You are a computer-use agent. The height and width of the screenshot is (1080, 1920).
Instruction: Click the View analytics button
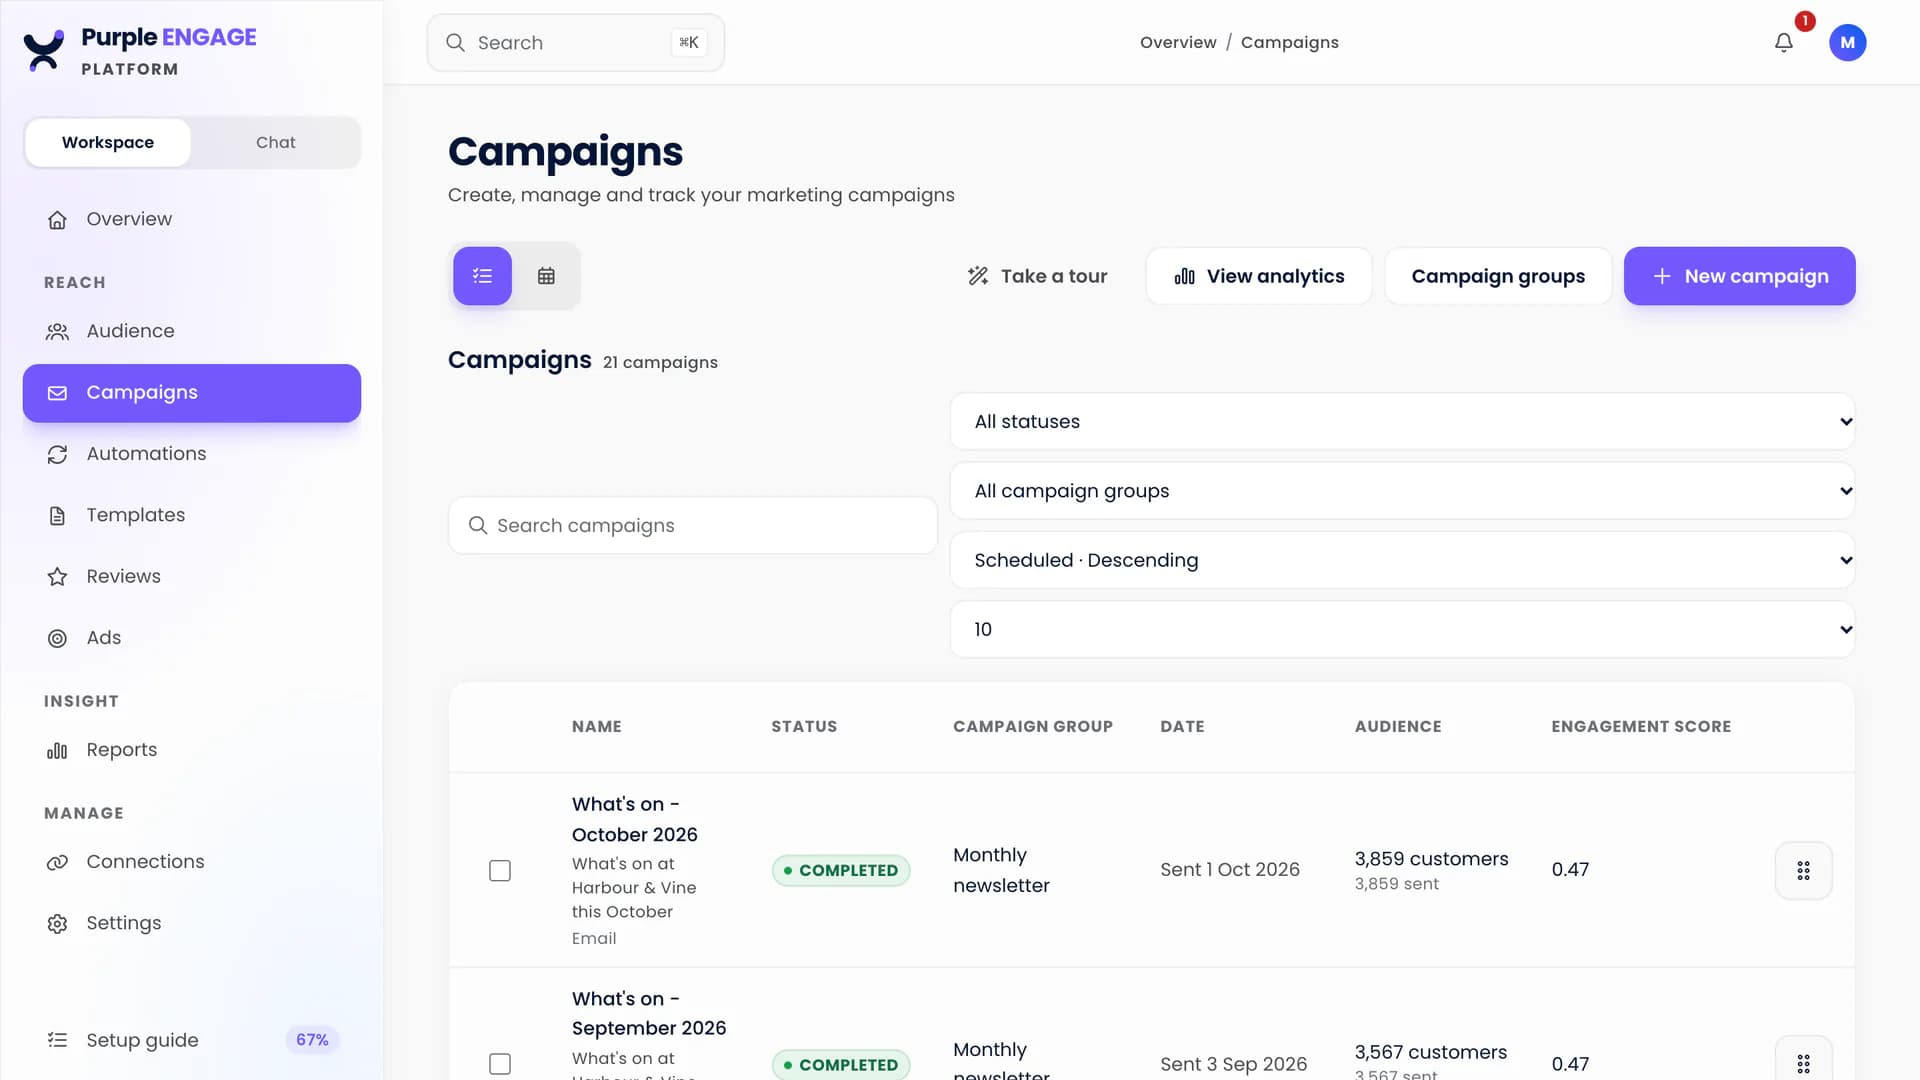point(1259,276)
